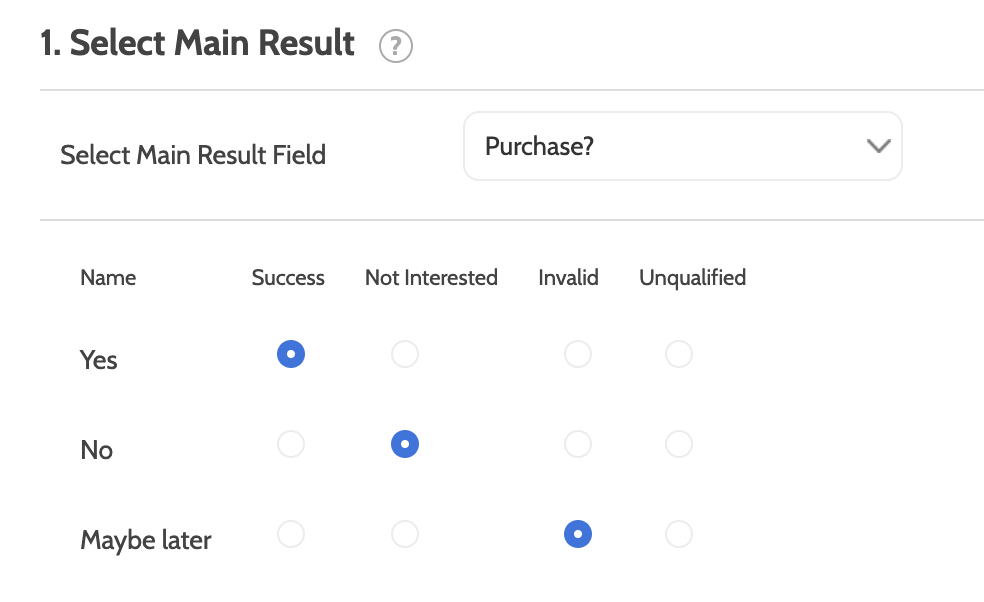The image size is (984, 602).
Task: Click the Select Main Result Field label
Action: (x=193, y=155)
